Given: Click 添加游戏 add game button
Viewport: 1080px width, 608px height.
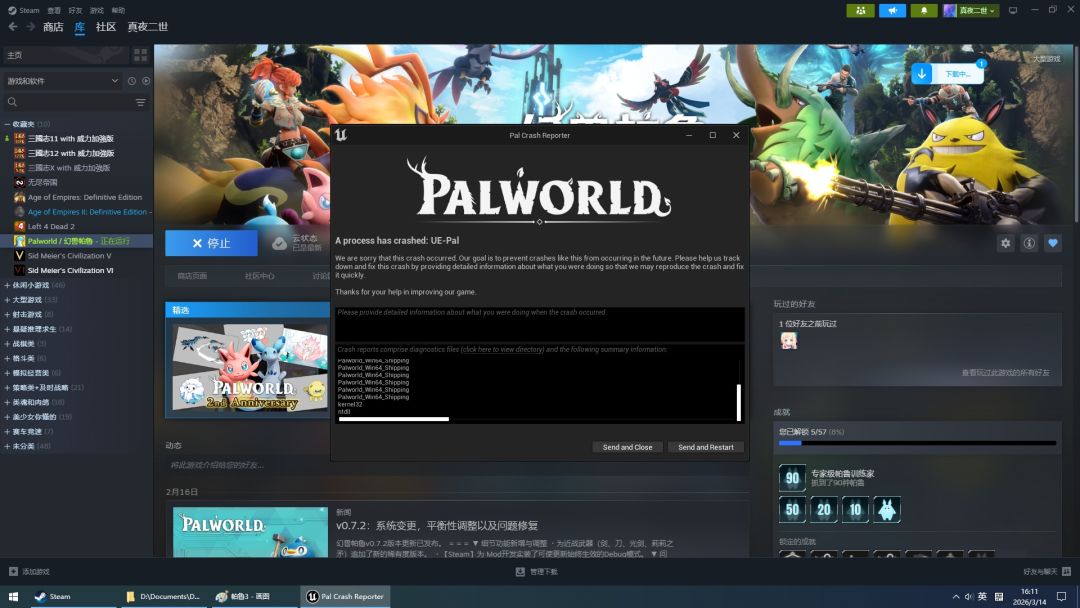Looking at the screenshot, I should tap(29, 572).
